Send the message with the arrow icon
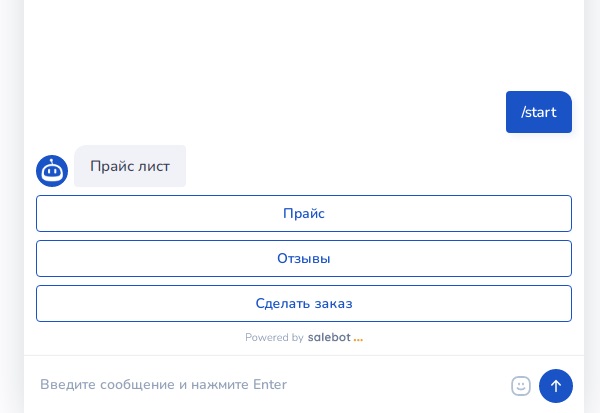The image size is (600, 413). (x=556, y=386)
